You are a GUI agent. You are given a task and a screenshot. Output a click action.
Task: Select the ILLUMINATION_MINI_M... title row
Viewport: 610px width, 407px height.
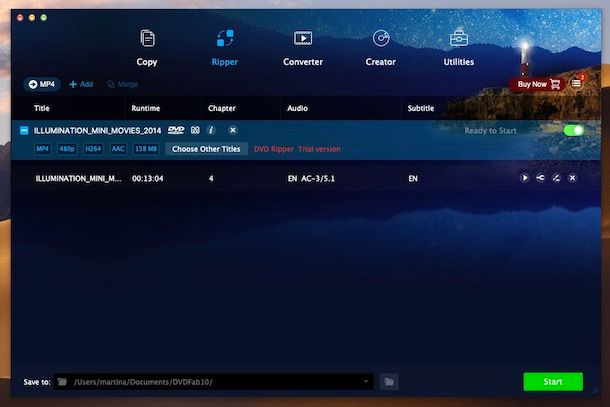click(x=306, y=179)
